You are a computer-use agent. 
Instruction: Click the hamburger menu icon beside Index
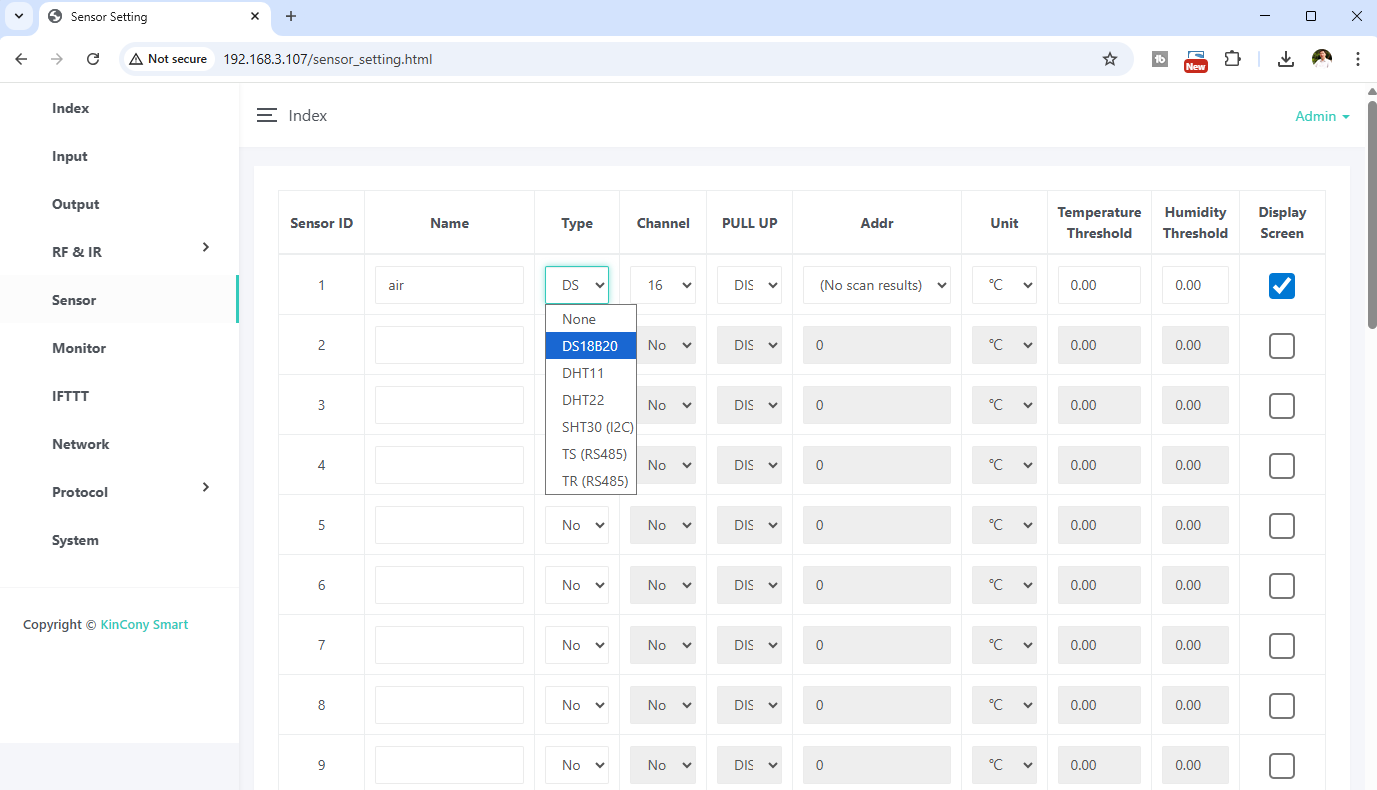[266, 116]
